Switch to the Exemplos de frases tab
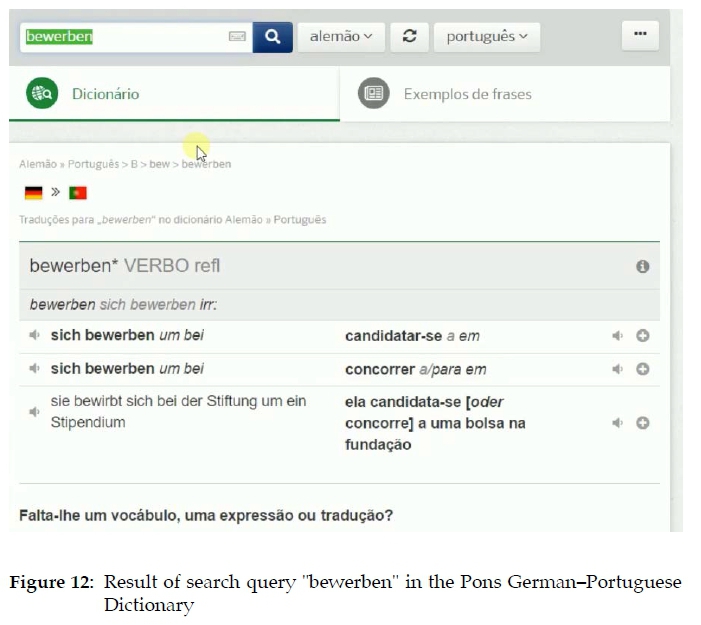The image size is (701, 625). 467,94
